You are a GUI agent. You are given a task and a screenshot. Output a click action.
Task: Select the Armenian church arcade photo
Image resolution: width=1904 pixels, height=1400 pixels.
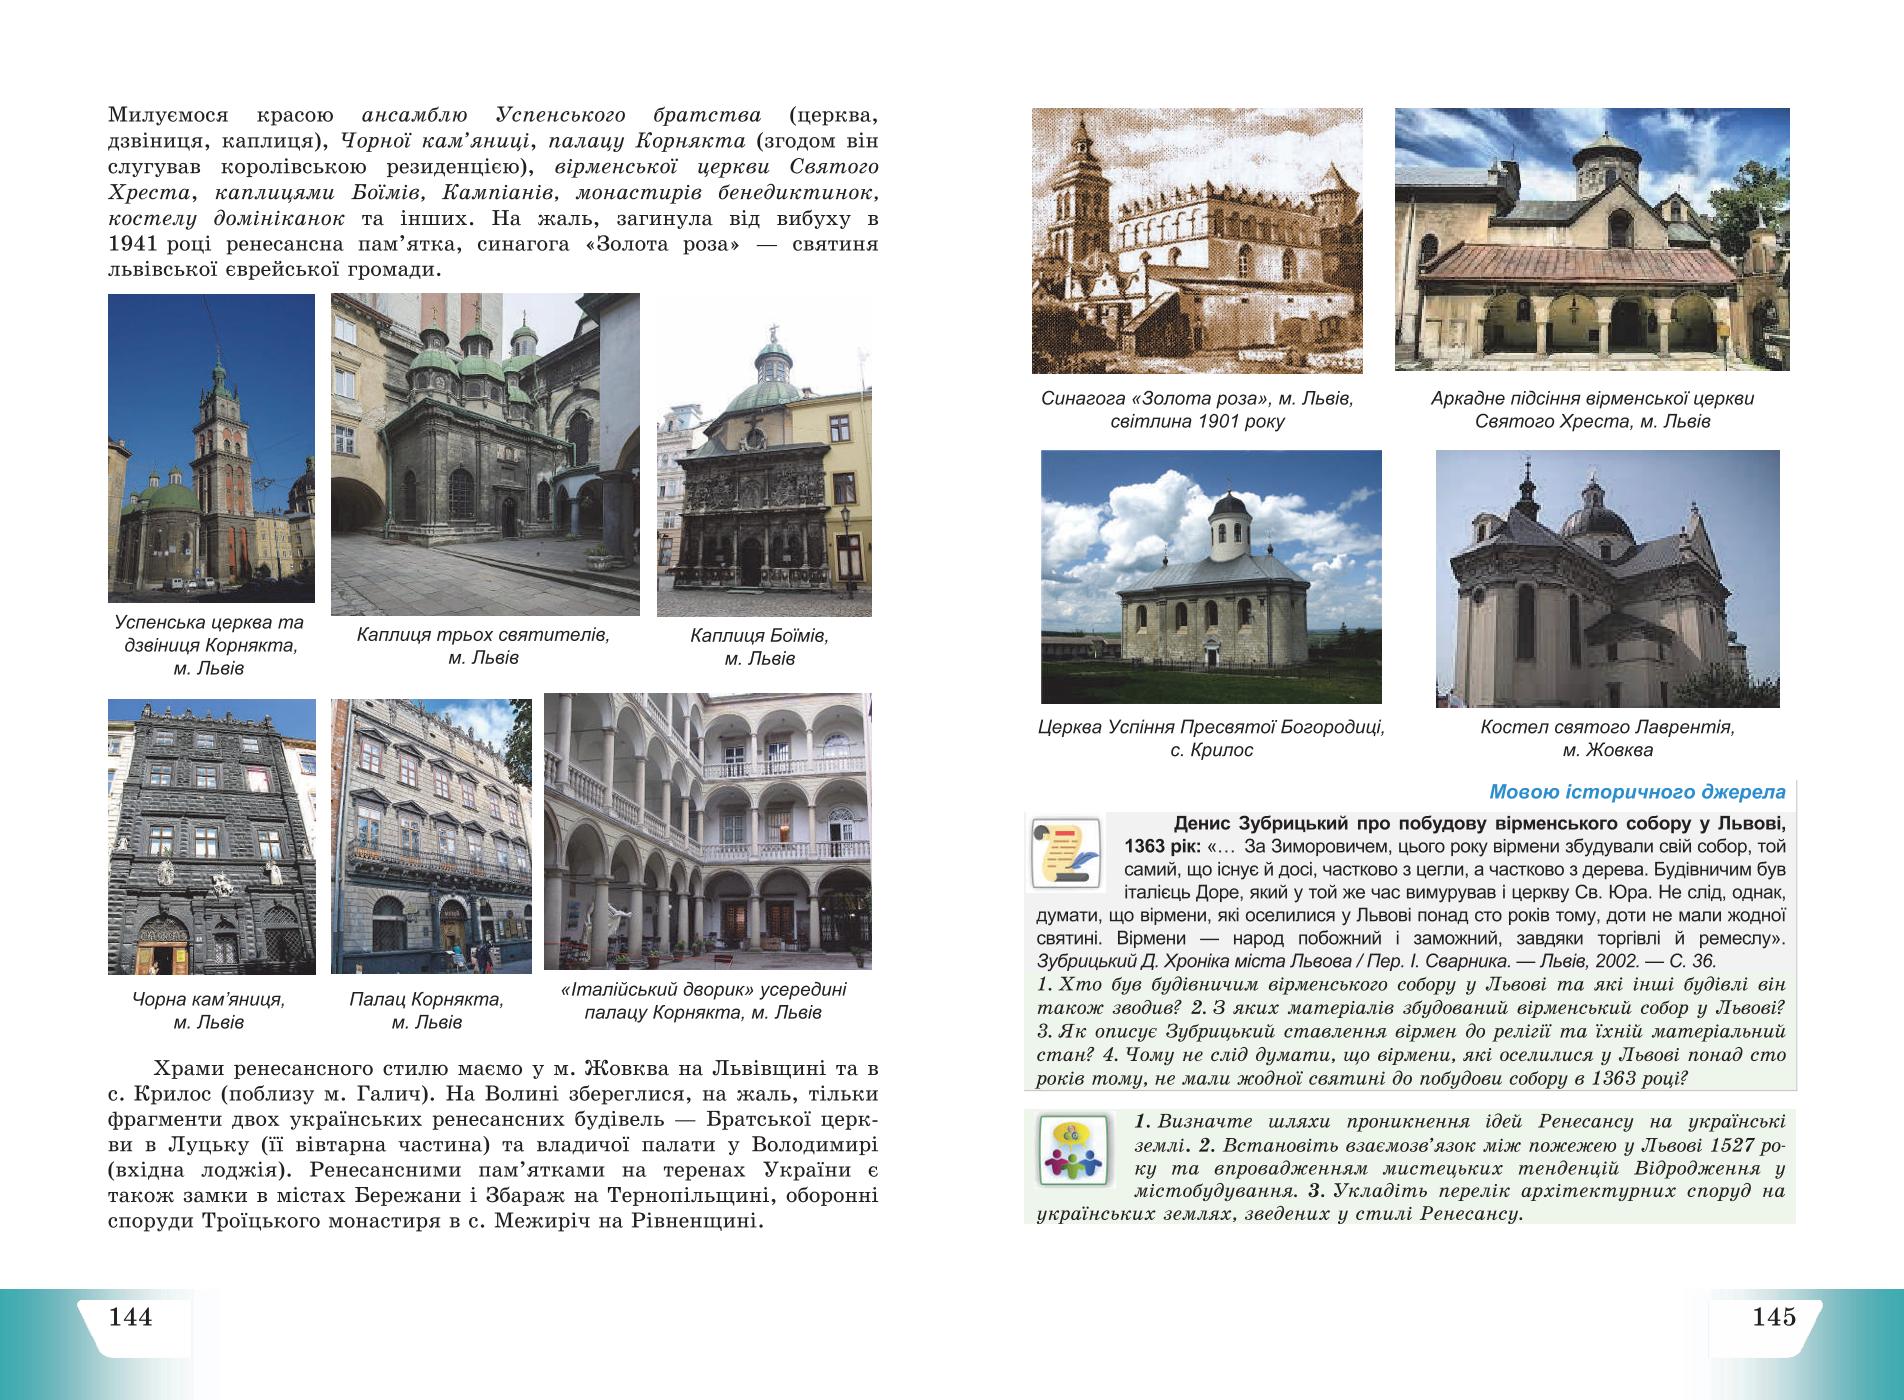tap(1592, 240)
